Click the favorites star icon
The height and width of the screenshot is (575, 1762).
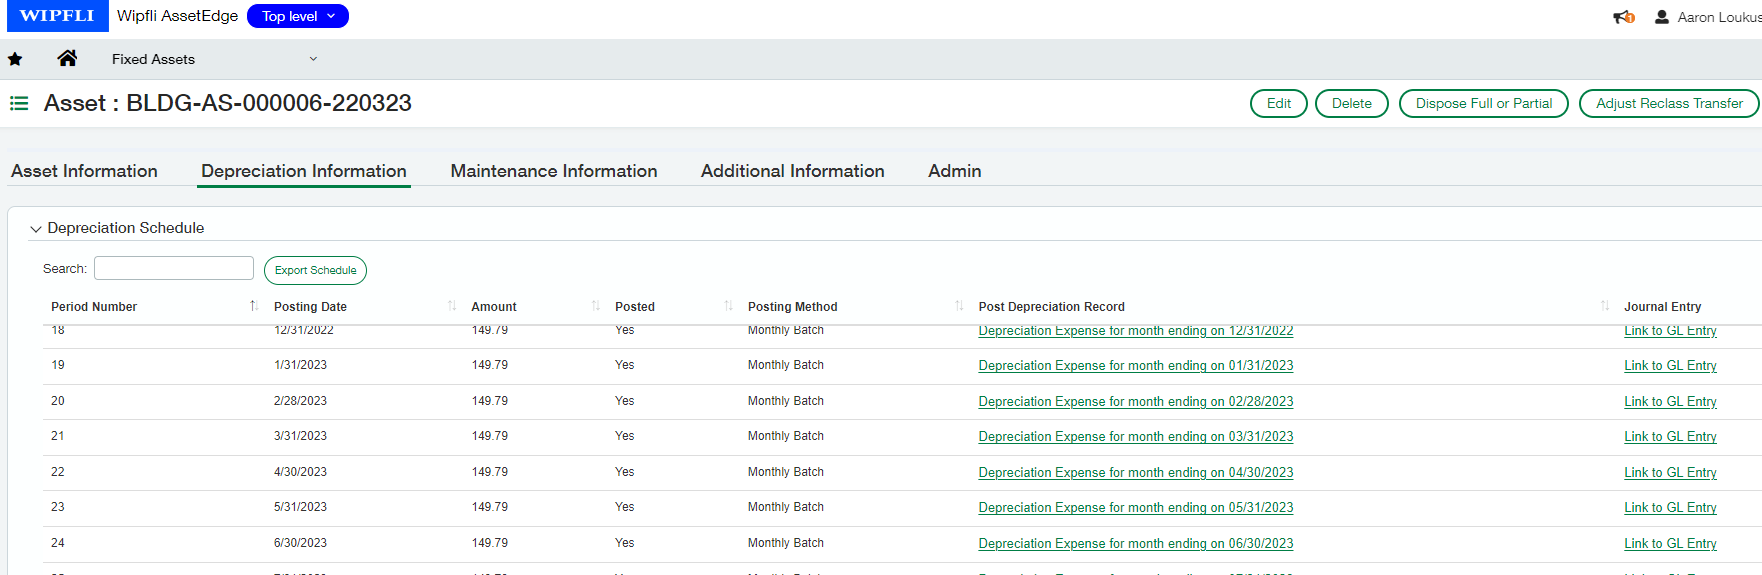(x=15, y=60)
